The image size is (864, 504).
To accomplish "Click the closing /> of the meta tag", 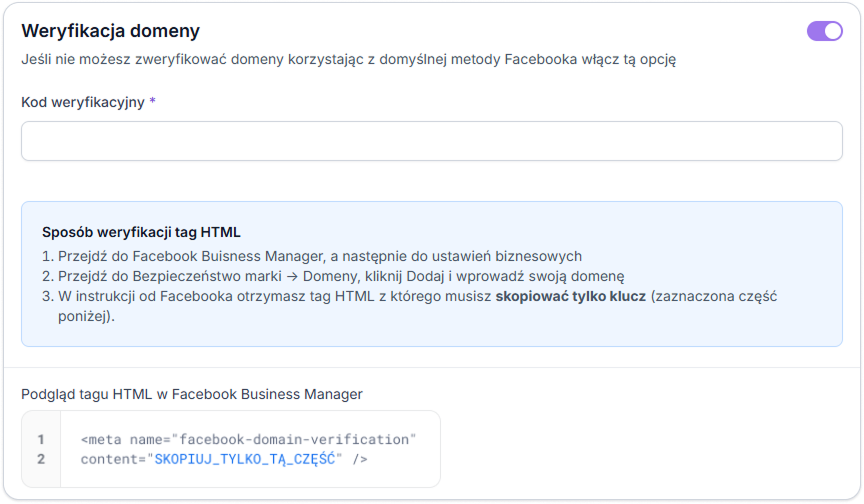I will pos(360,459).
